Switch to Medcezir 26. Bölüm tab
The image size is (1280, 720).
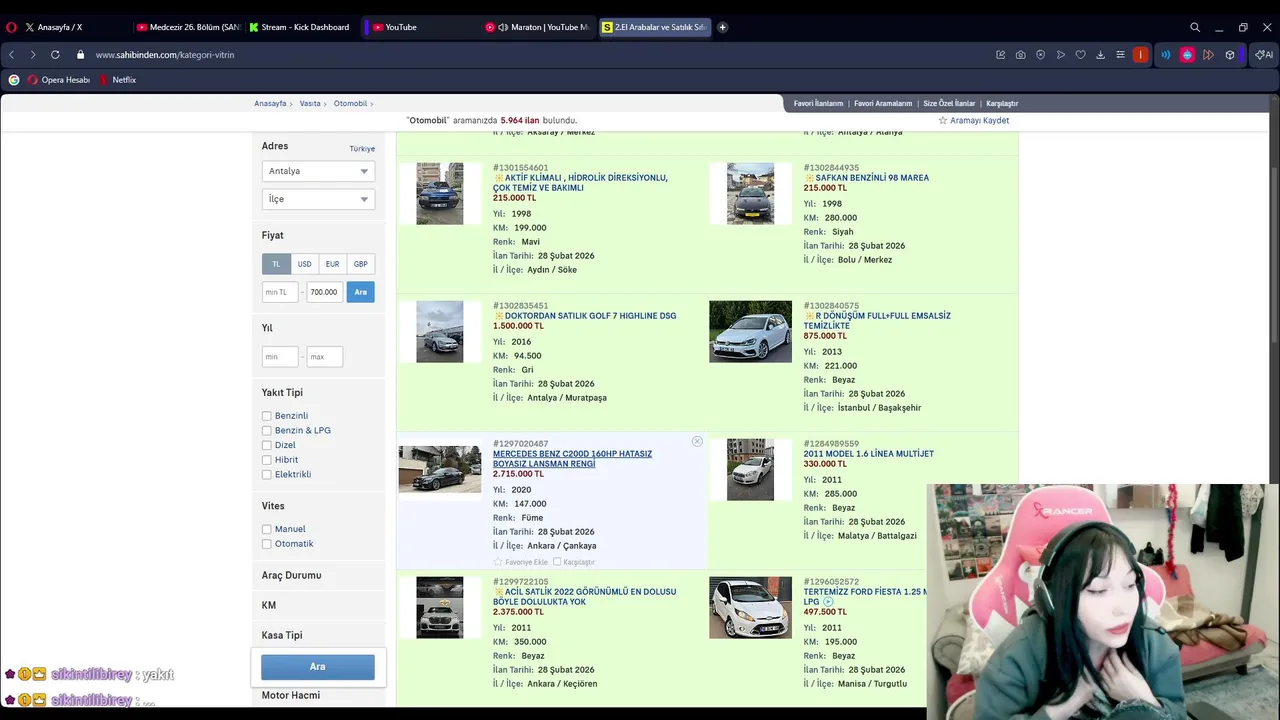[x=188, y=27]
